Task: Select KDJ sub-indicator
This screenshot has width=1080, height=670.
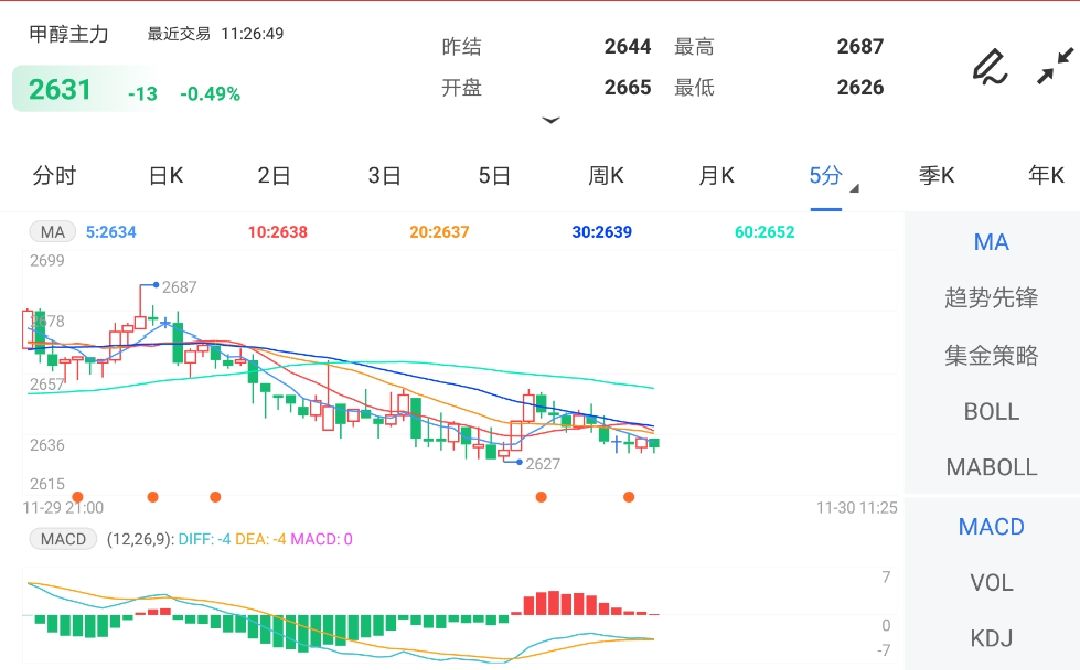Action: 991,638
